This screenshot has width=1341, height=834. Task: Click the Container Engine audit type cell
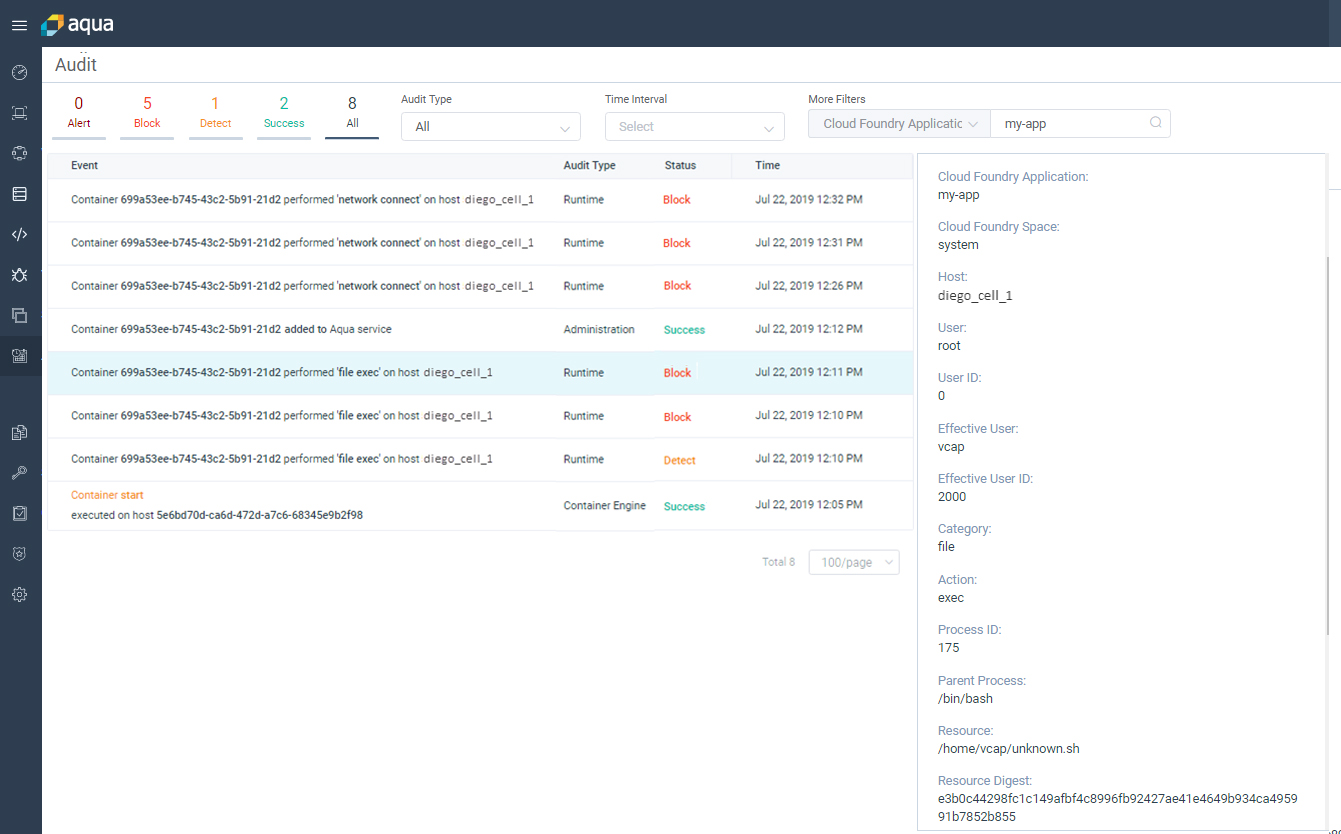(x=605, y=506)
